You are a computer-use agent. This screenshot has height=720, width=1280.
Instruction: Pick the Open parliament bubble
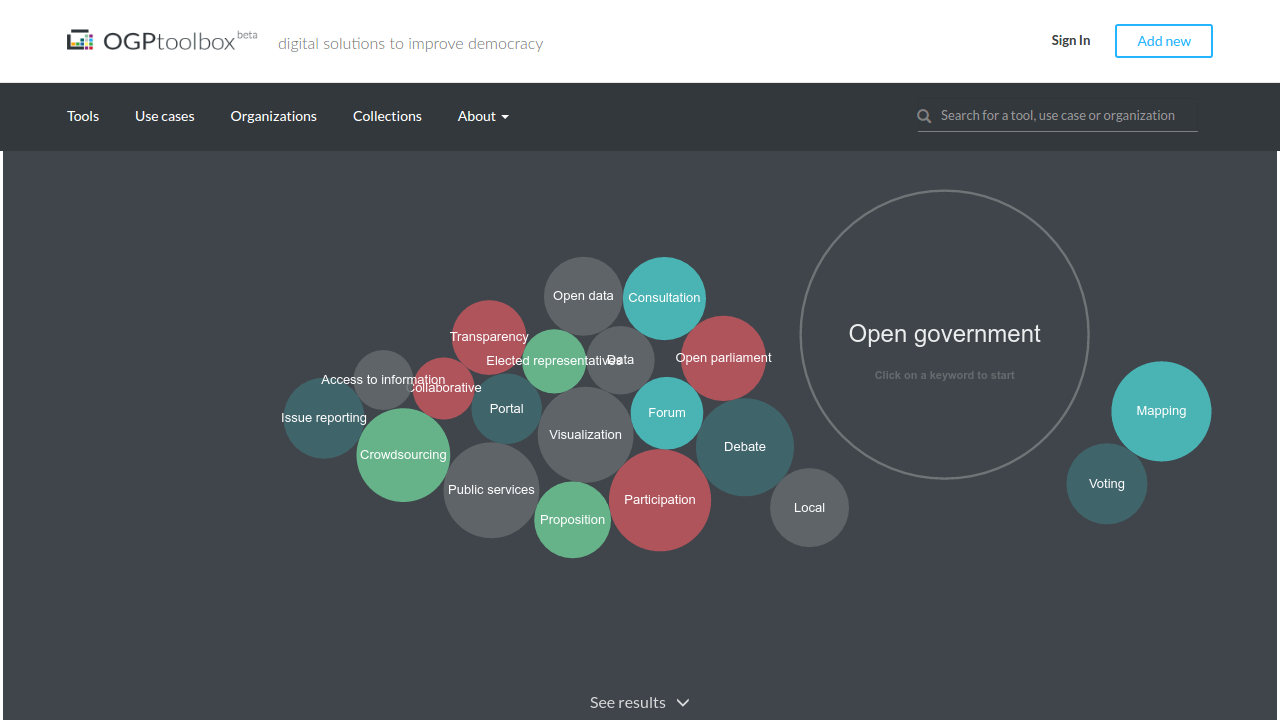[x=723, y=358]
